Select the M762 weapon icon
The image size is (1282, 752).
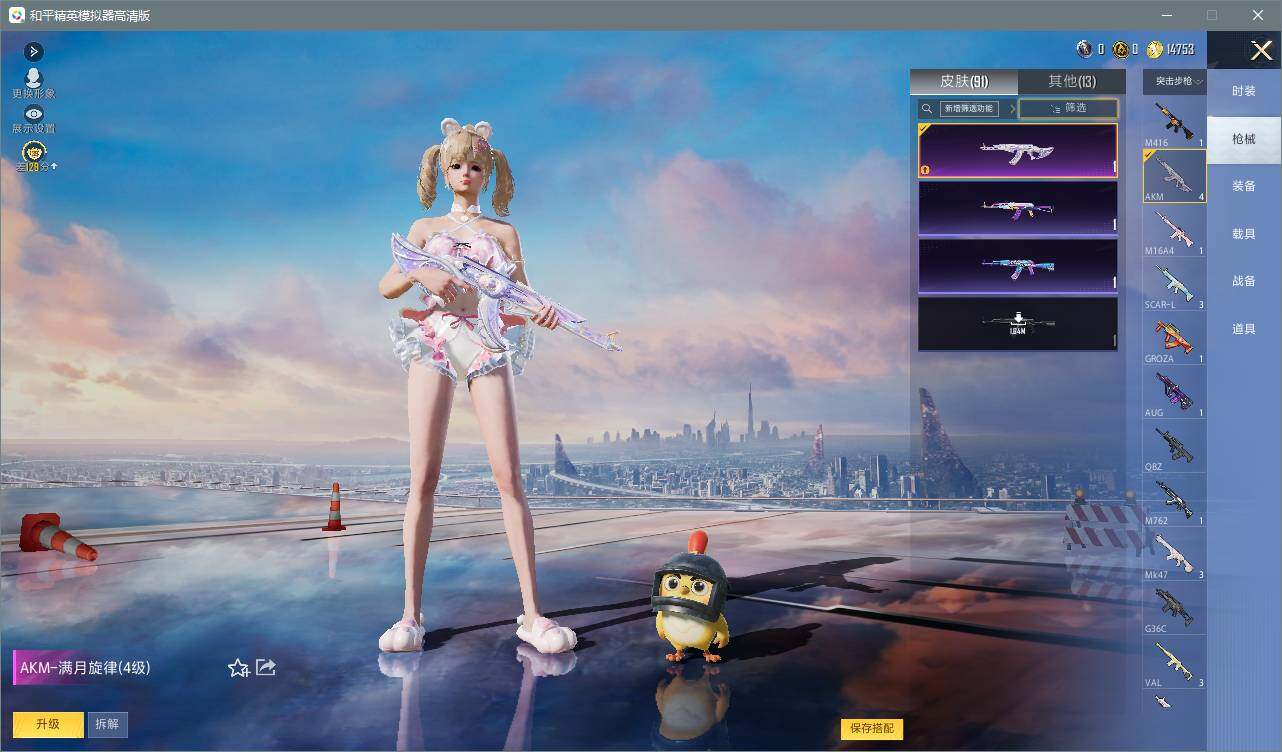tap(1175, 500)
